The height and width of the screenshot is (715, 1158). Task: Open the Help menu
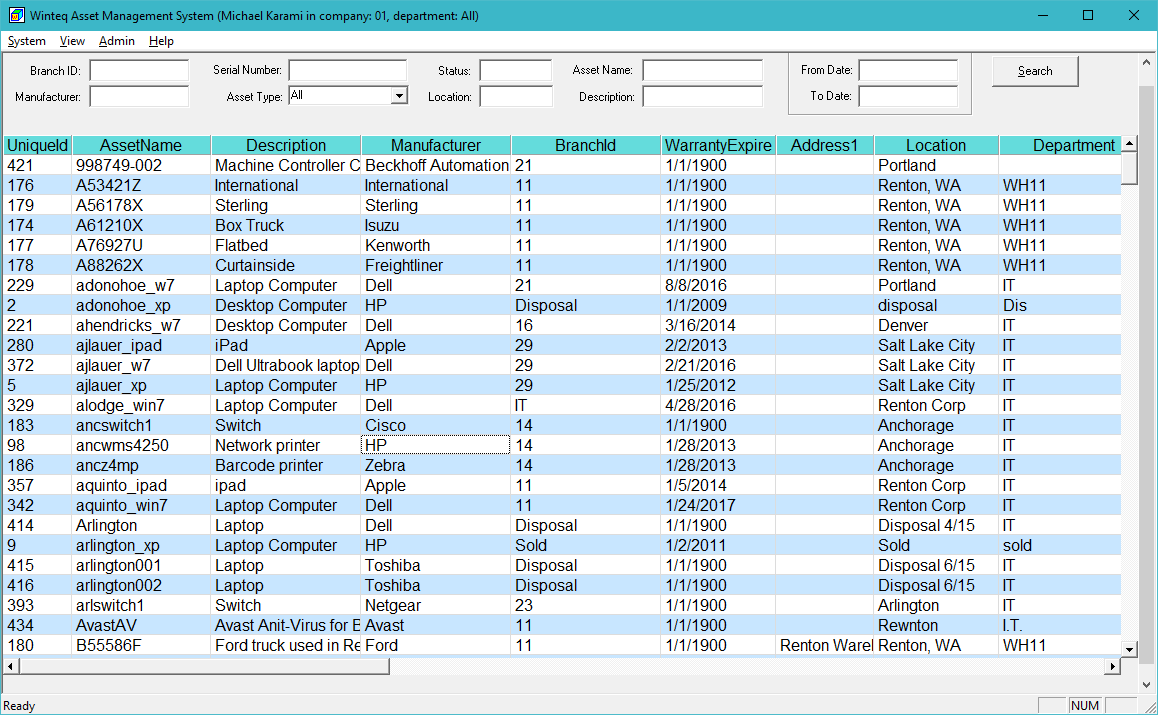[x=161, y=41]
